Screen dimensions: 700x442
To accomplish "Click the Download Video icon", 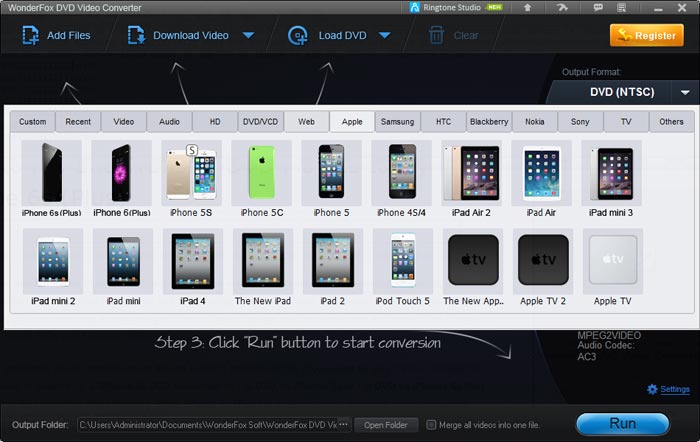I will pos(136,35).
